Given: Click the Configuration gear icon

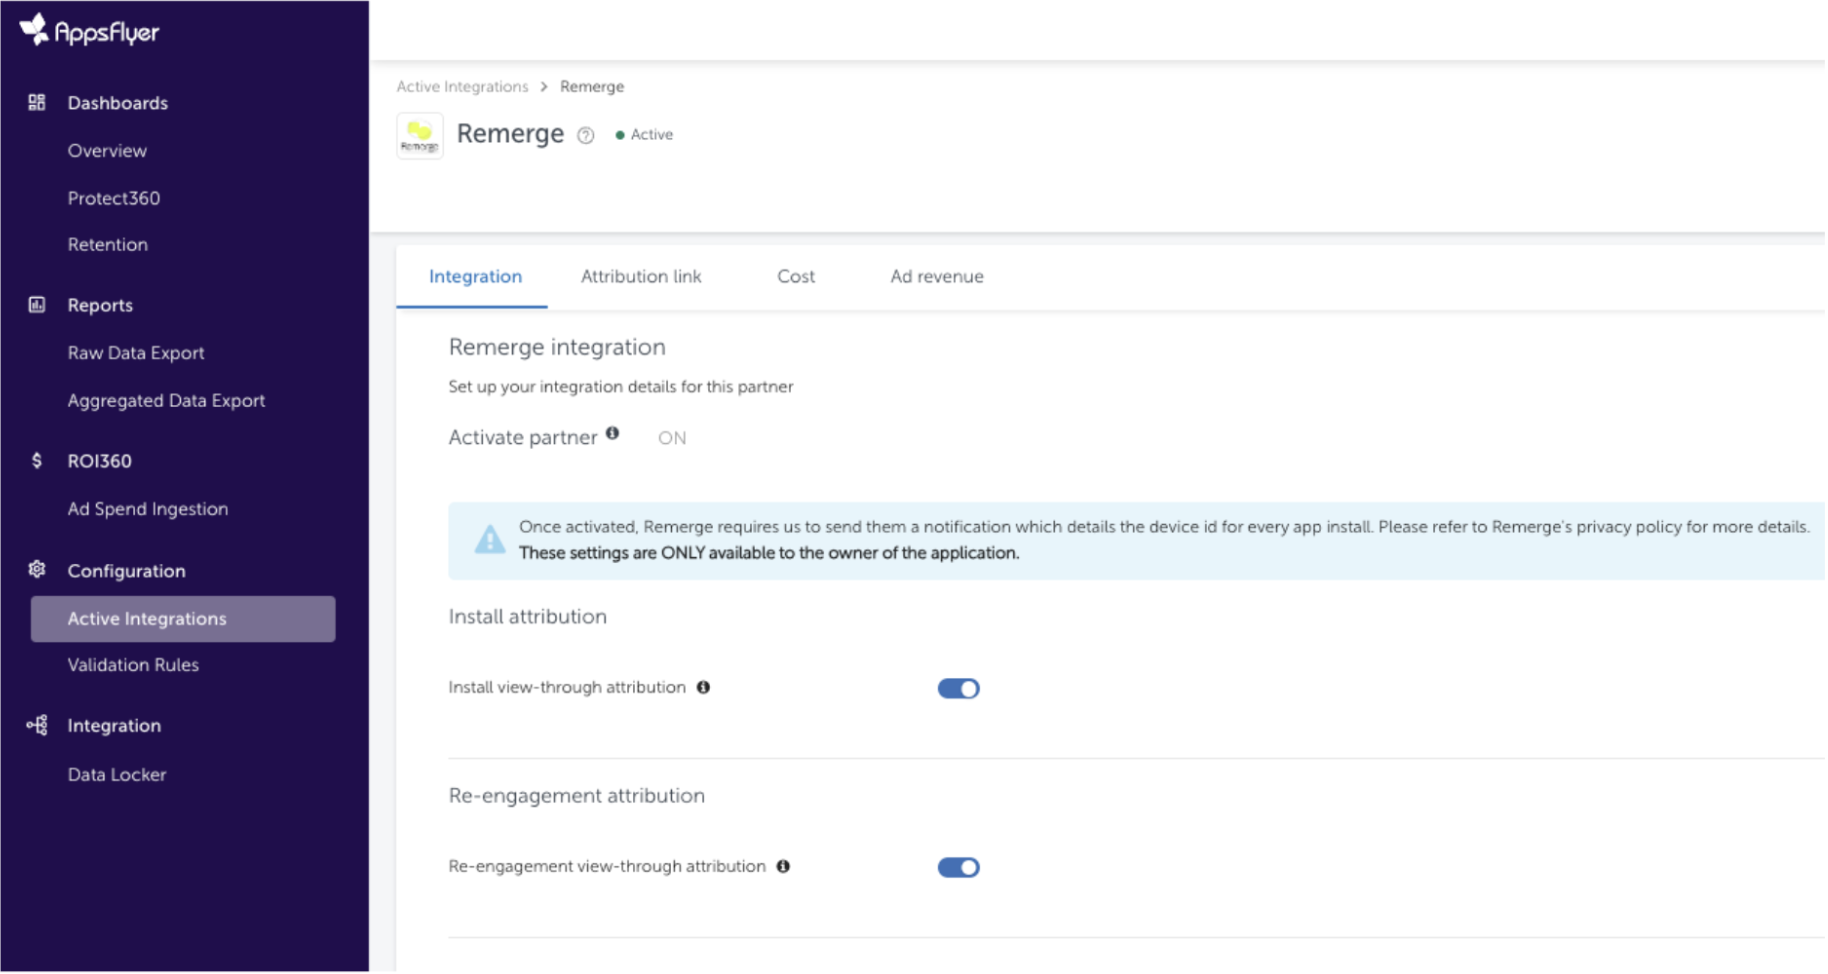Looking at the screenshot, I should point(37,570).
